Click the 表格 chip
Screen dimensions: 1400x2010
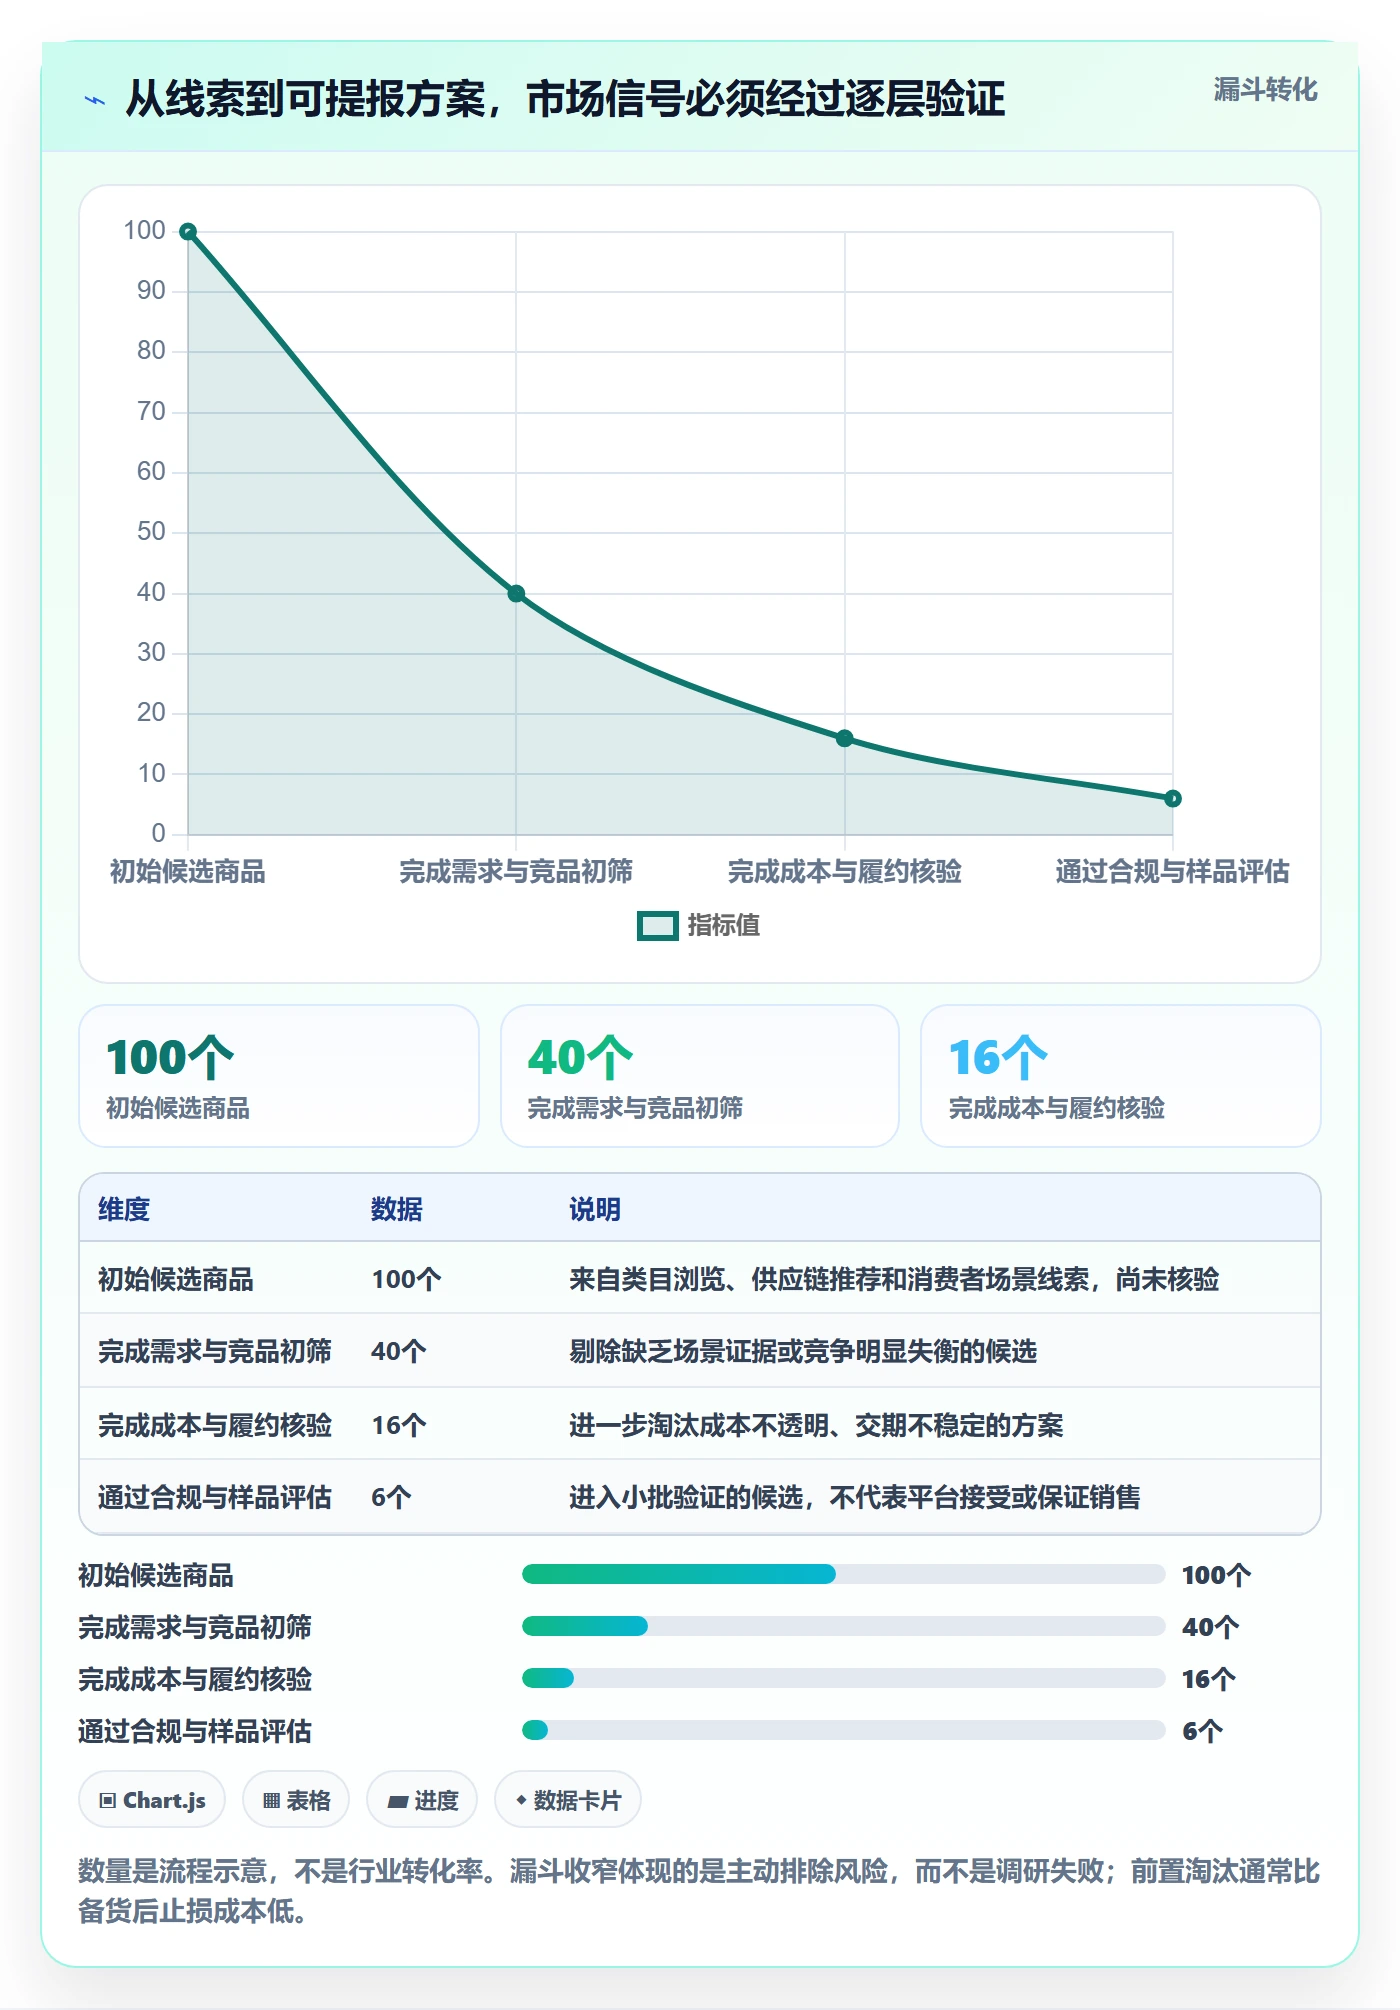tap(296, 1801)
